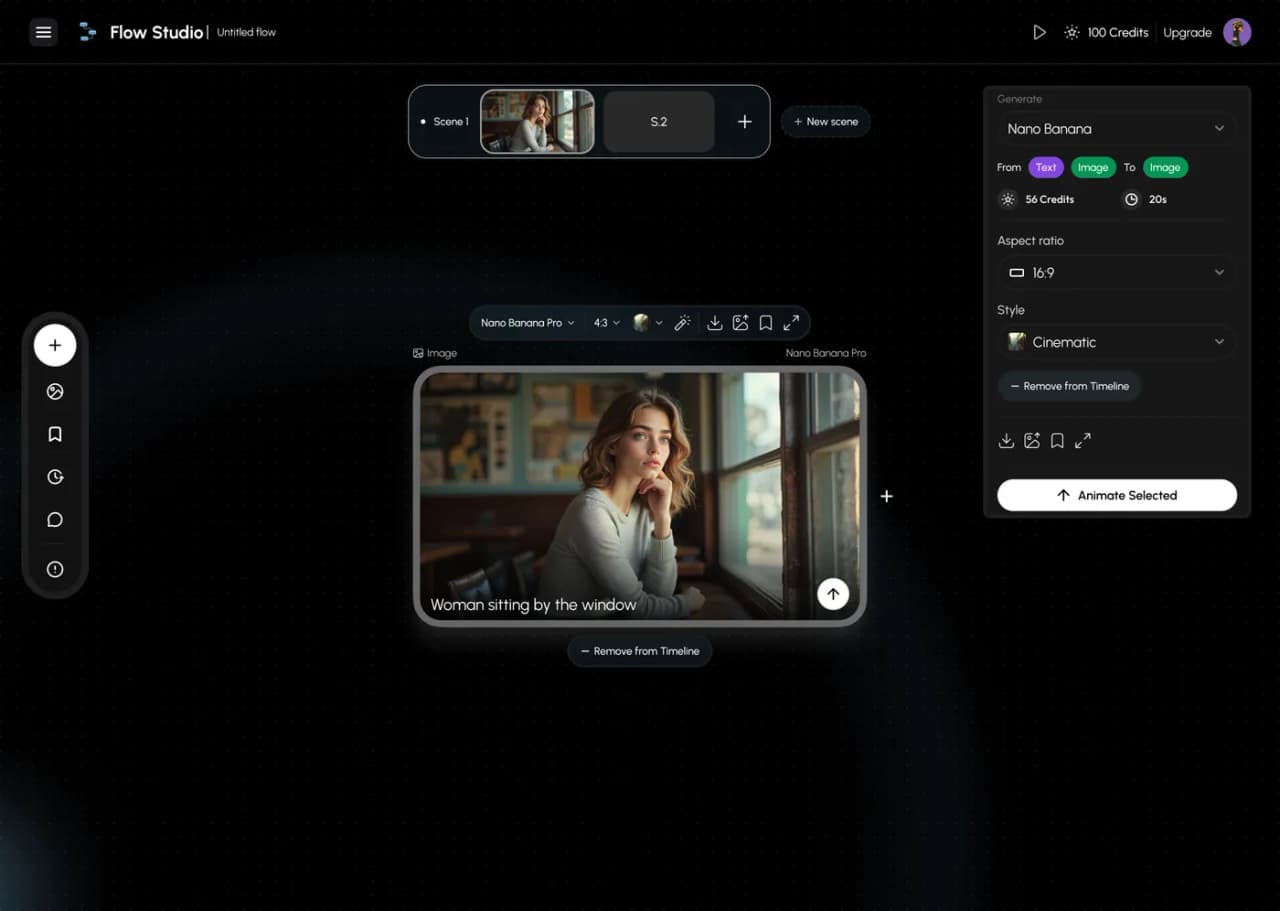Toggle the From Image chip

(x=1092, y=167)
